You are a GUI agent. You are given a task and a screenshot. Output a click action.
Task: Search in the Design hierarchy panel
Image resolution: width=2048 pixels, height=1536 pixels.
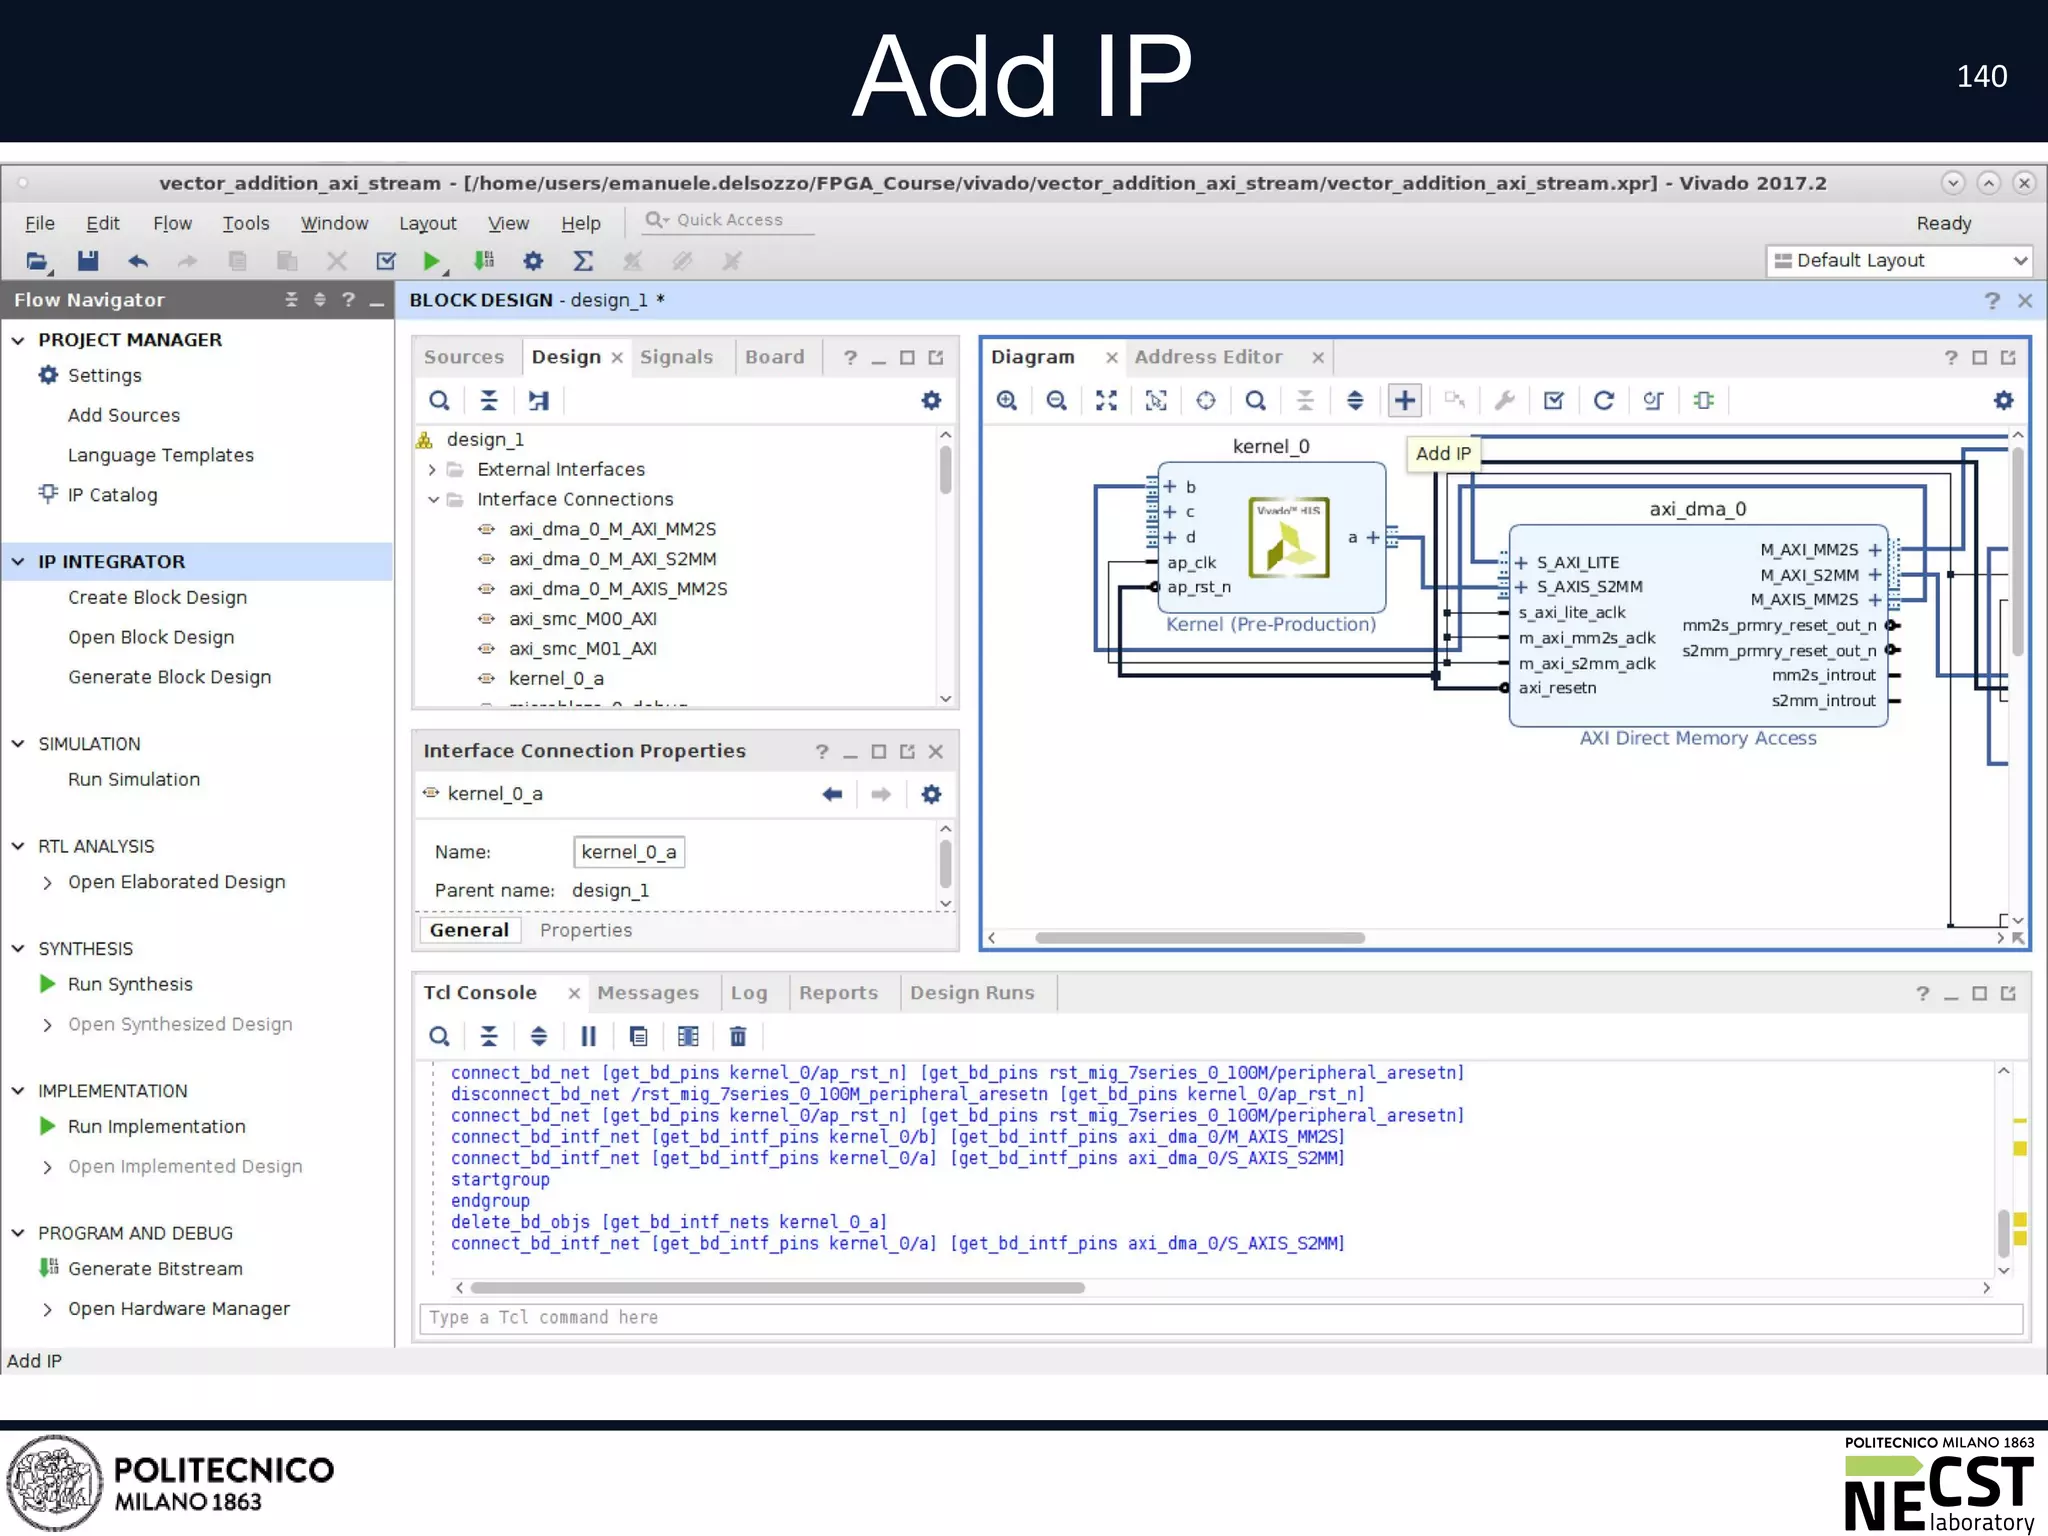pyautogui.click(x=439, y=401)
